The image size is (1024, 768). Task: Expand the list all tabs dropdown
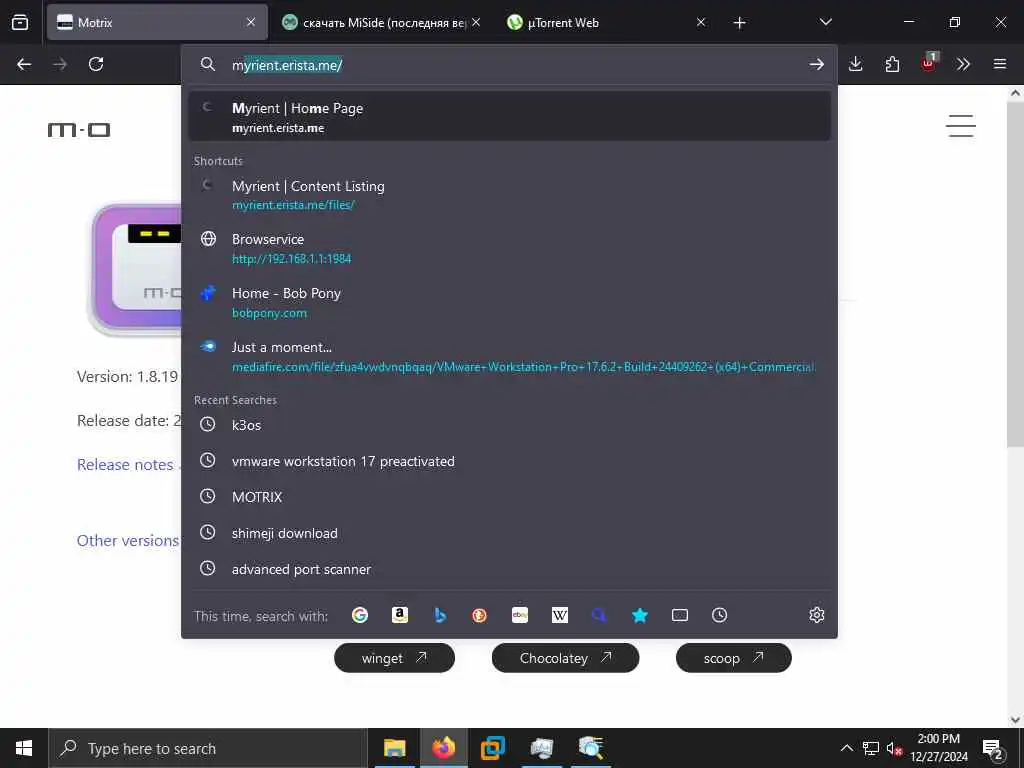click(825, 23)
